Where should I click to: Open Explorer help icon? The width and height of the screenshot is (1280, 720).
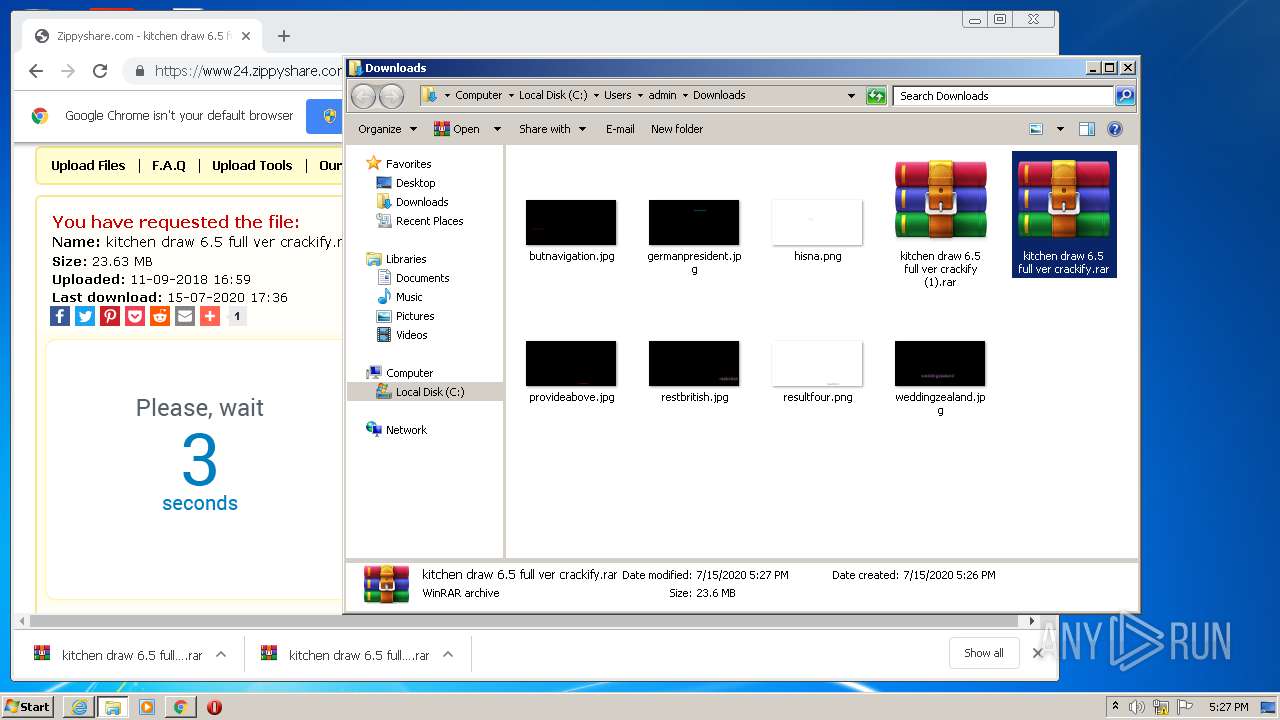pyautogui.click(x=1115, y=129)
